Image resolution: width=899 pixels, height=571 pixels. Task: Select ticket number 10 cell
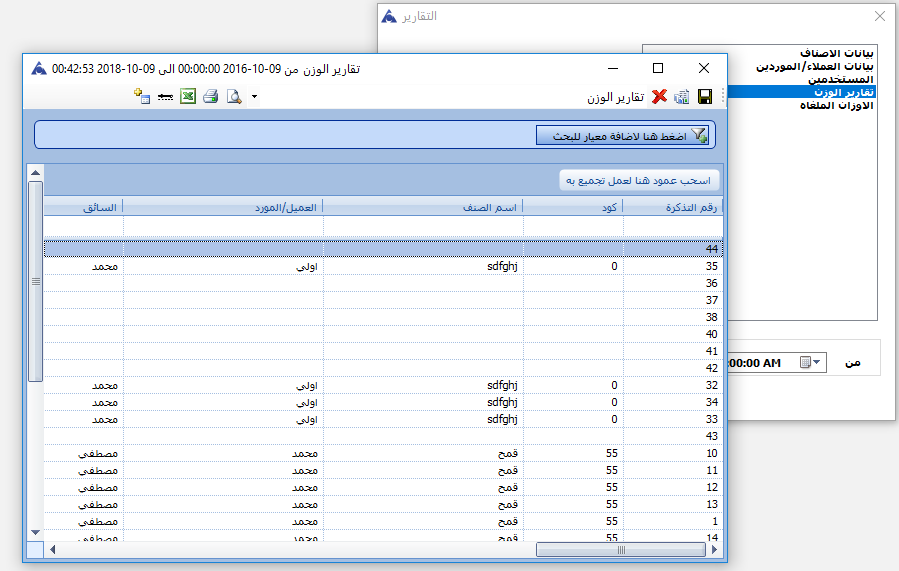pos(673,453)
